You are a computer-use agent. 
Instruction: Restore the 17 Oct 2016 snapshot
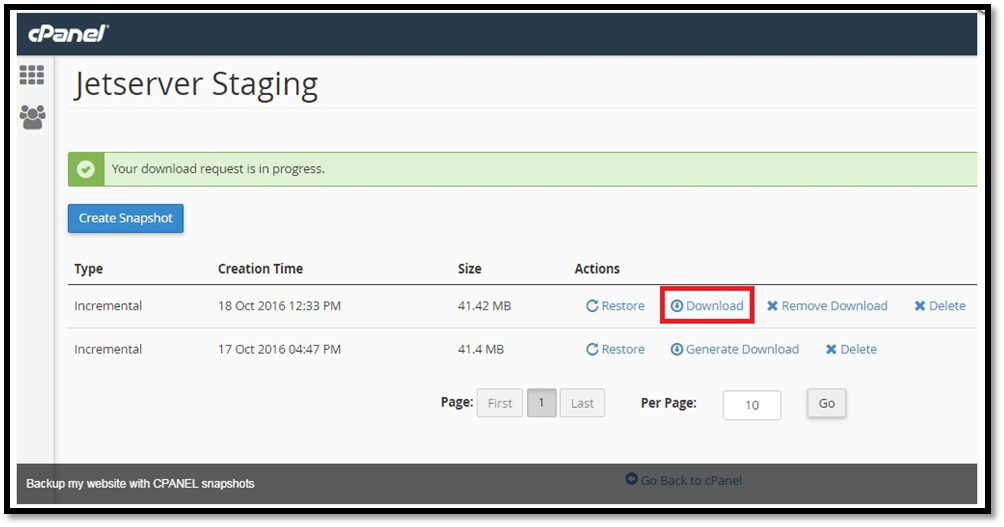(x=615, y=350)
